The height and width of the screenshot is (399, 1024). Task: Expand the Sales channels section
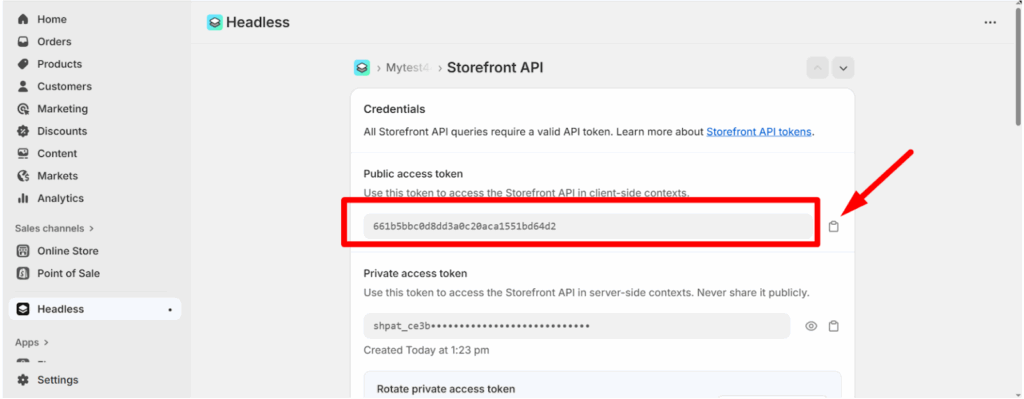[x=54, y=229]
